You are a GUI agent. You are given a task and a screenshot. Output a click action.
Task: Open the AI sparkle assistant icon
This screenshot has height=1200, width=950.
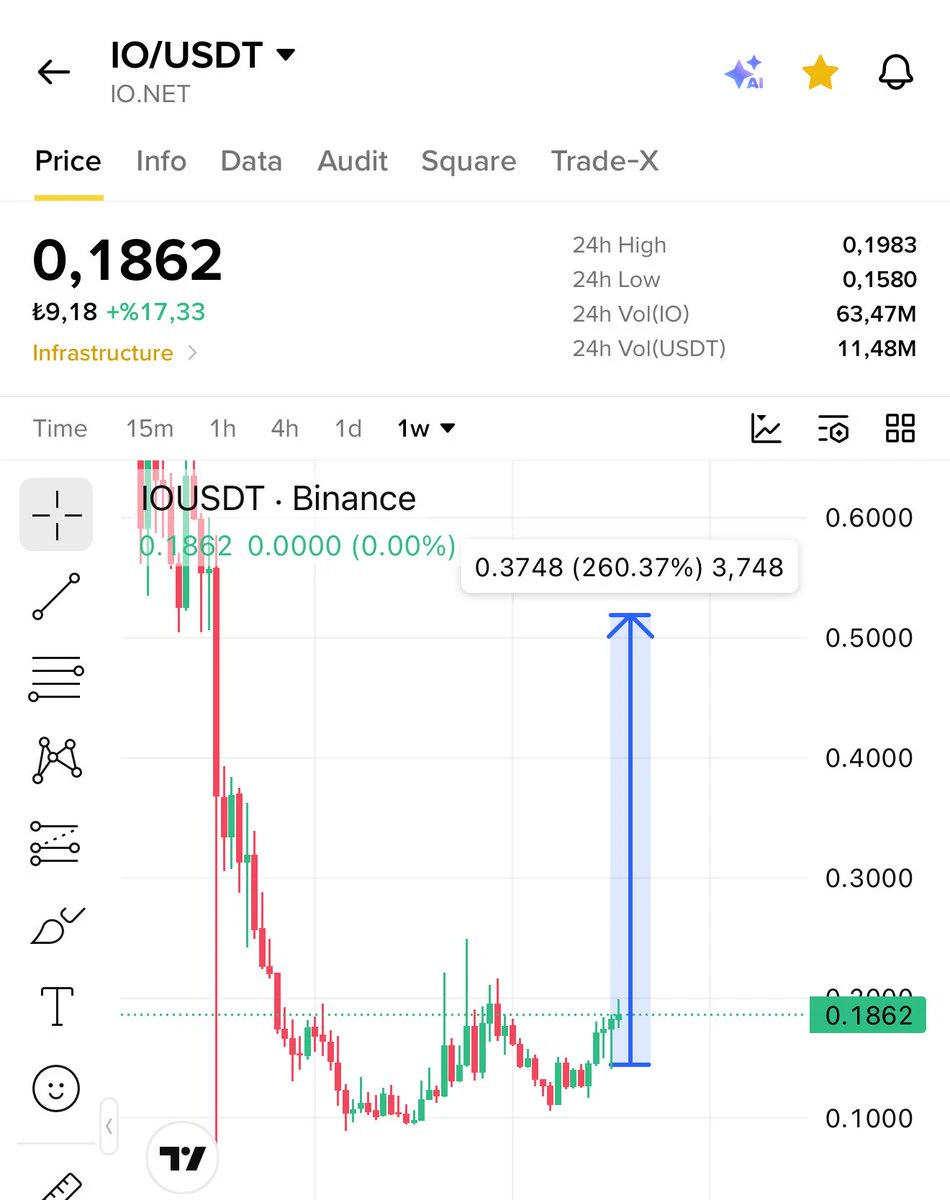pos(744,73)
